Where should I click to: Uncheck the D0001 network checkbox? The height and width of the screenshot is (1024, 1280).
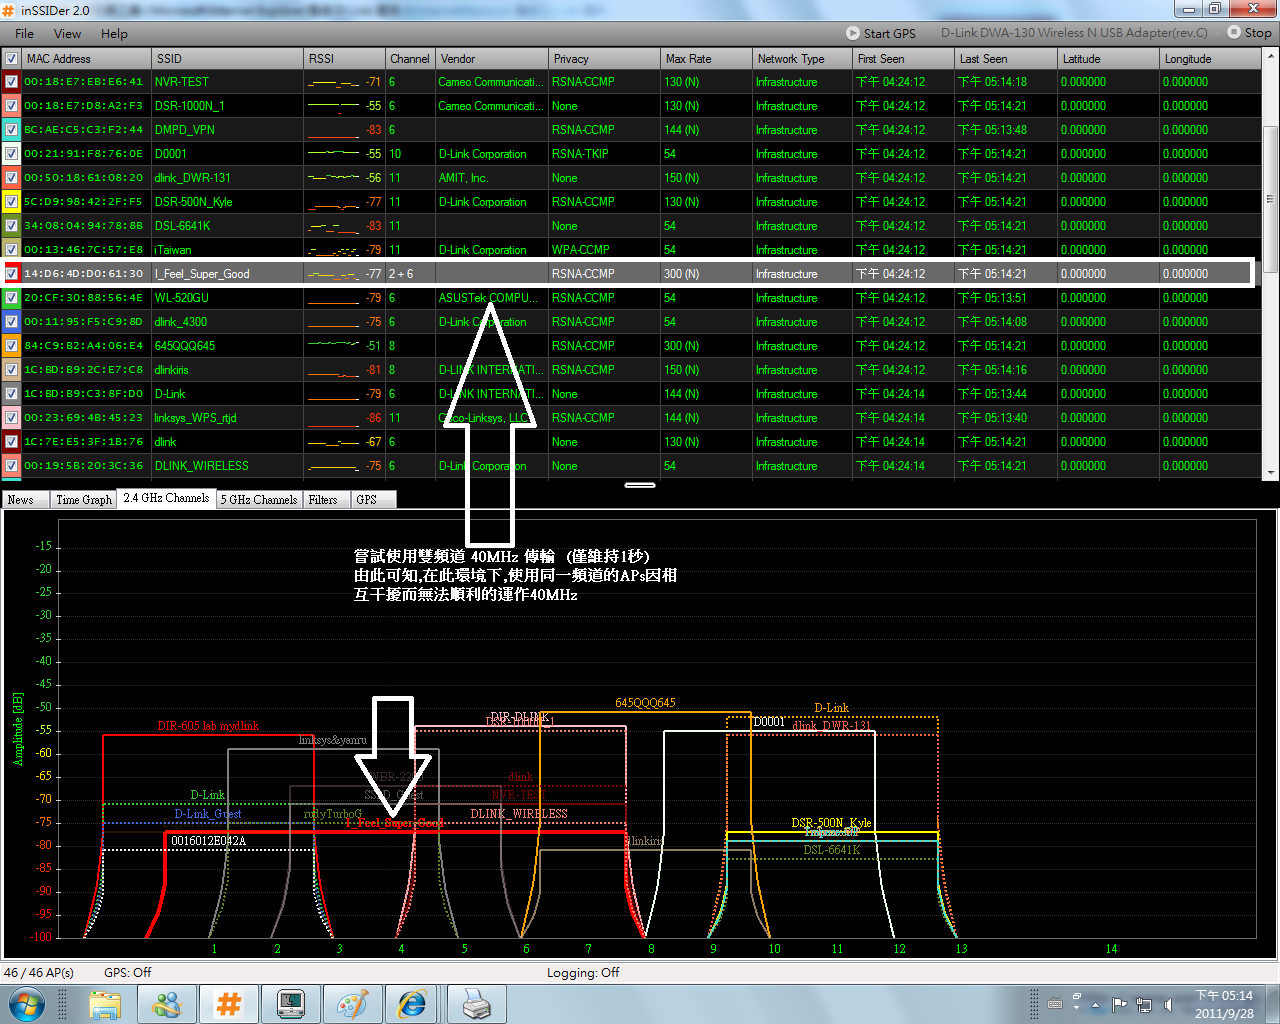point(11,154)
